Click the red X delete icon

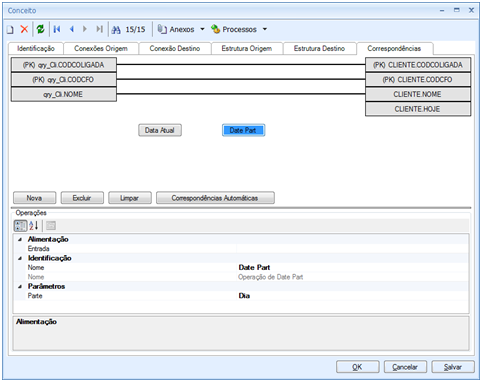point(24,29)
